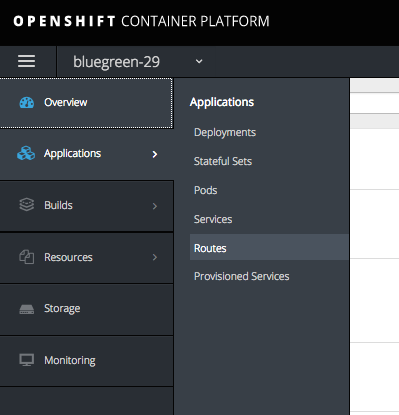Go to Pods list
Viewport: 399px width, 415px height.
tap(205, 190)
